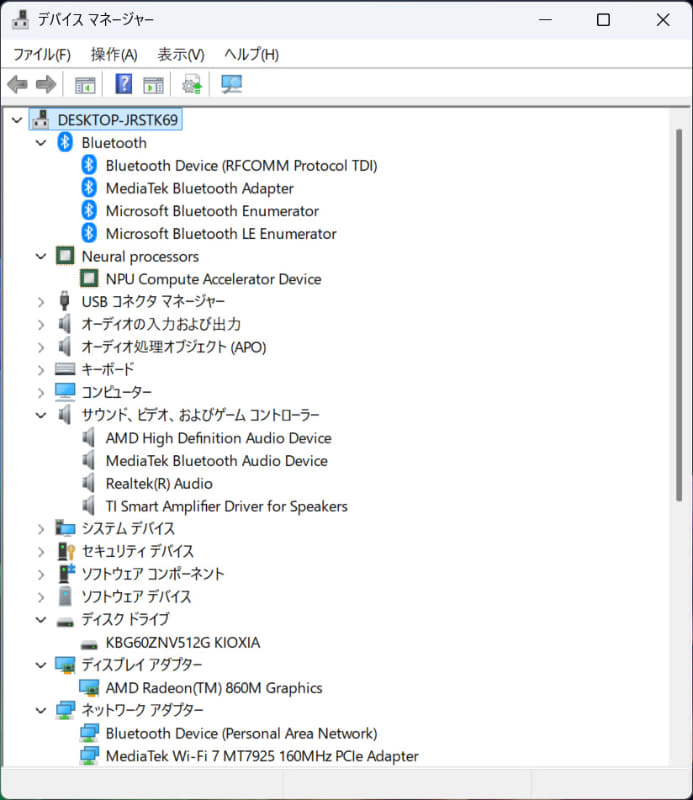Click the セキュリティ デバイス key icon
This screenshot has height=800, width=693.
66,551
